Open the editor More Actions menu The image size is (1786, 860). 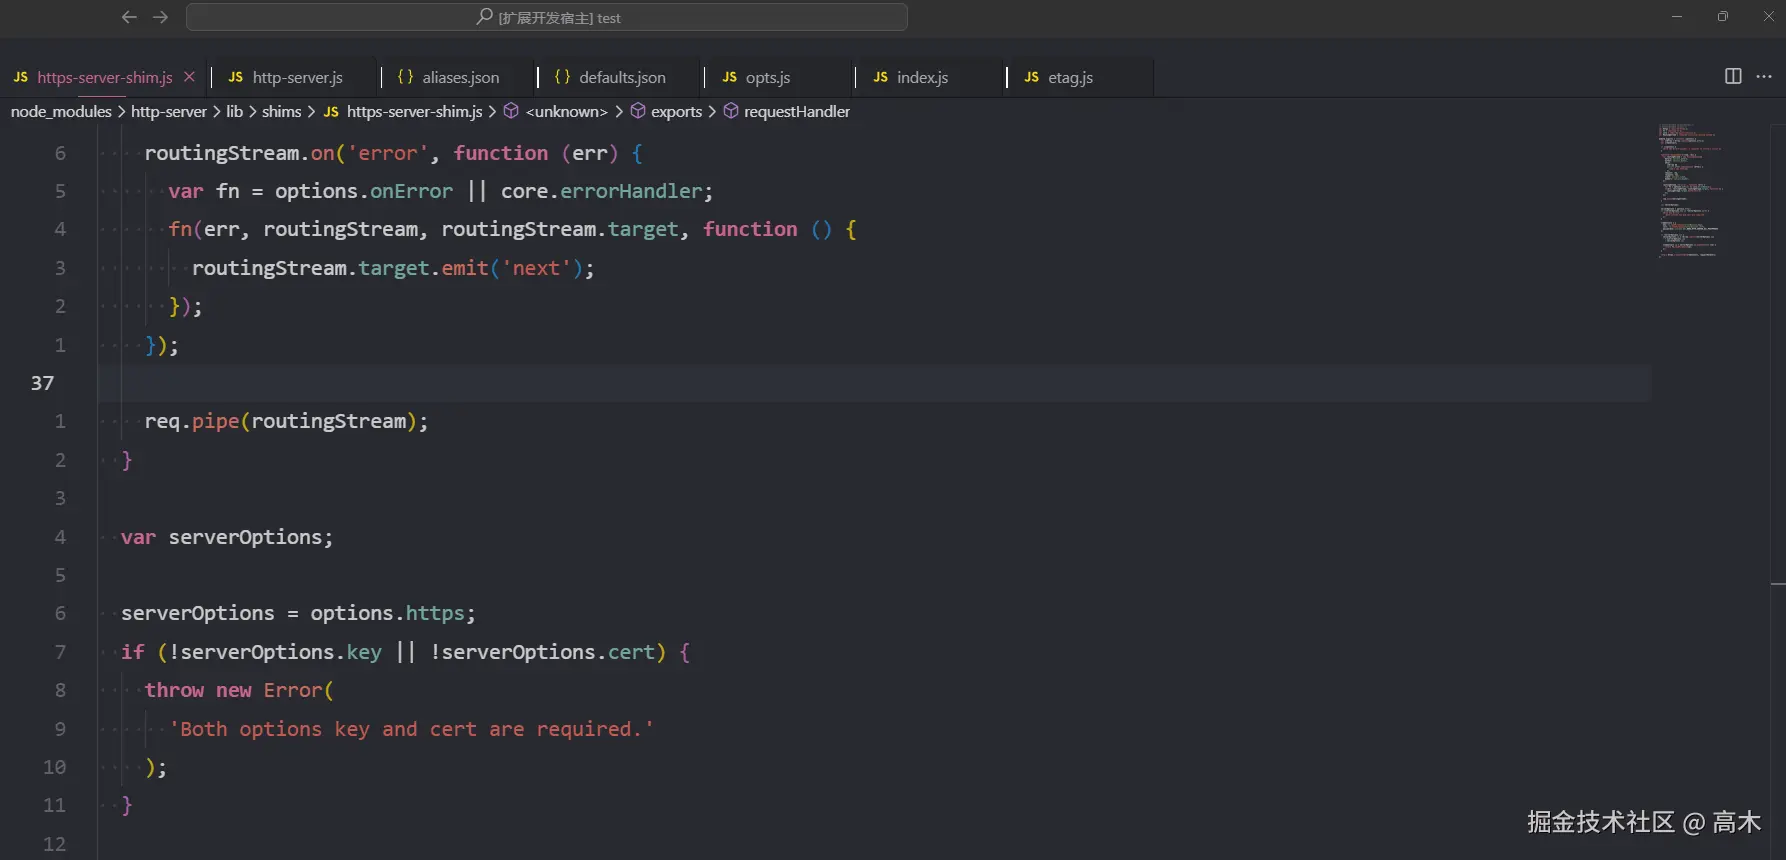click(1764, 76)
